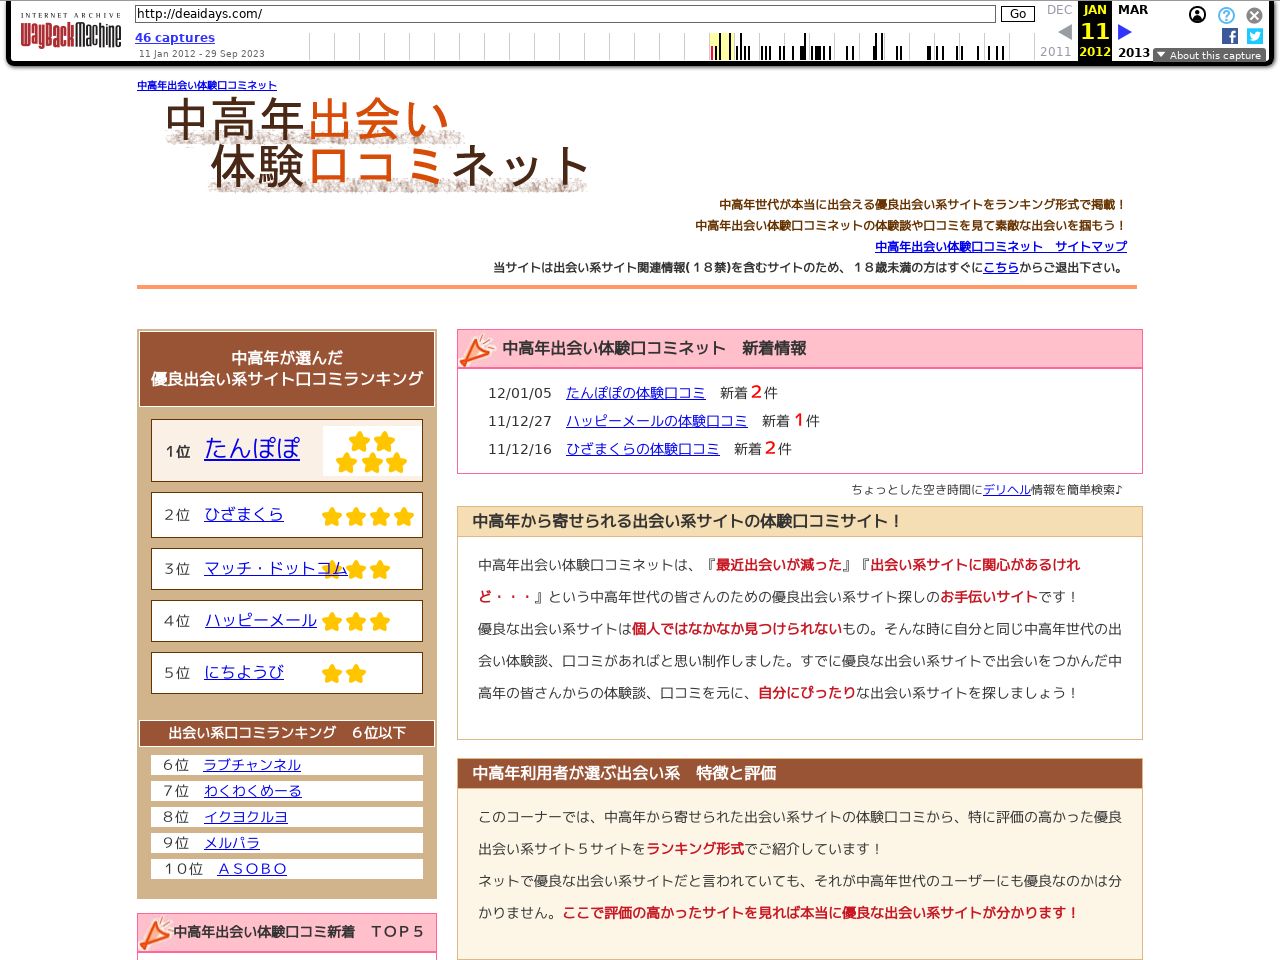Open the サイトマップ link in header
The width and height of the screenshot is (1280, 960).
coord(1000,246)
